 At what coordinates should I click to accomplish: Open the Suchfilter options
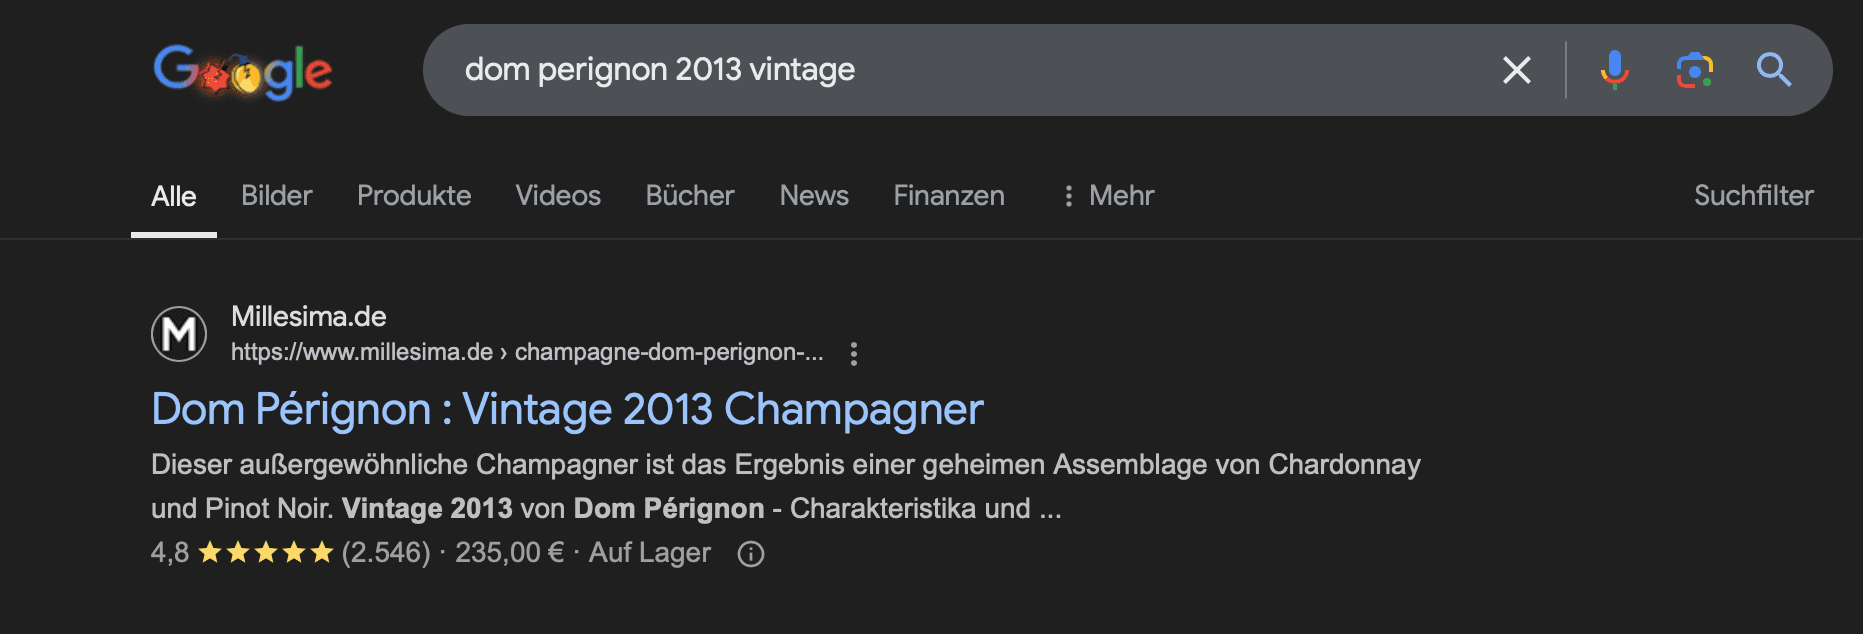1754,196
